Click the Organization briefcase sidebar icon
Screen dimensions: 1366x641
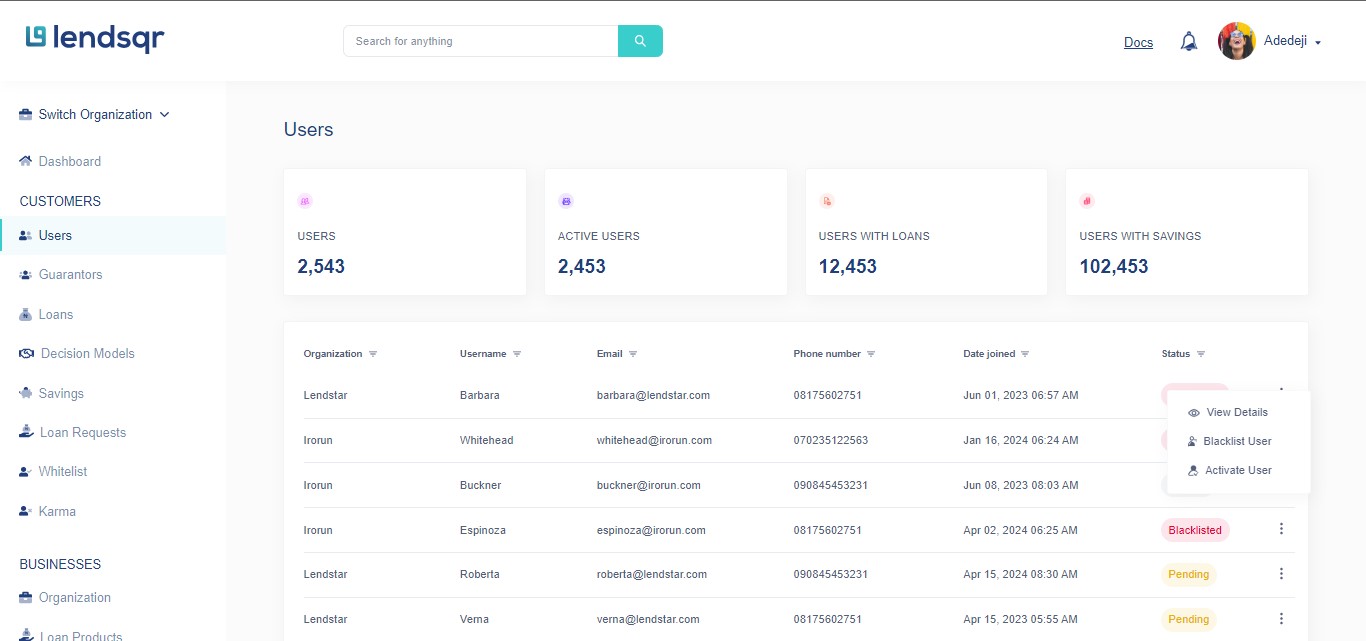26,598
